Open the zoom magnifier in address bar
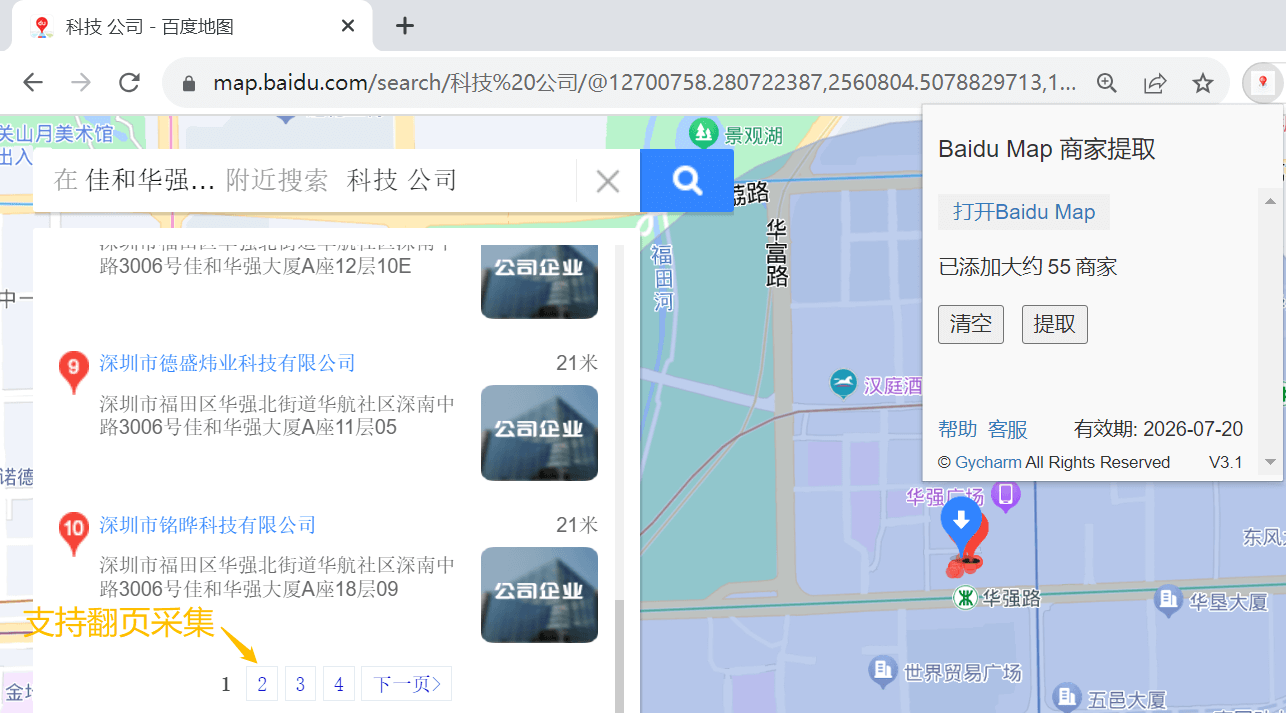The width and height of the screenshot is (1286, 713). (x=1107, y=83)
